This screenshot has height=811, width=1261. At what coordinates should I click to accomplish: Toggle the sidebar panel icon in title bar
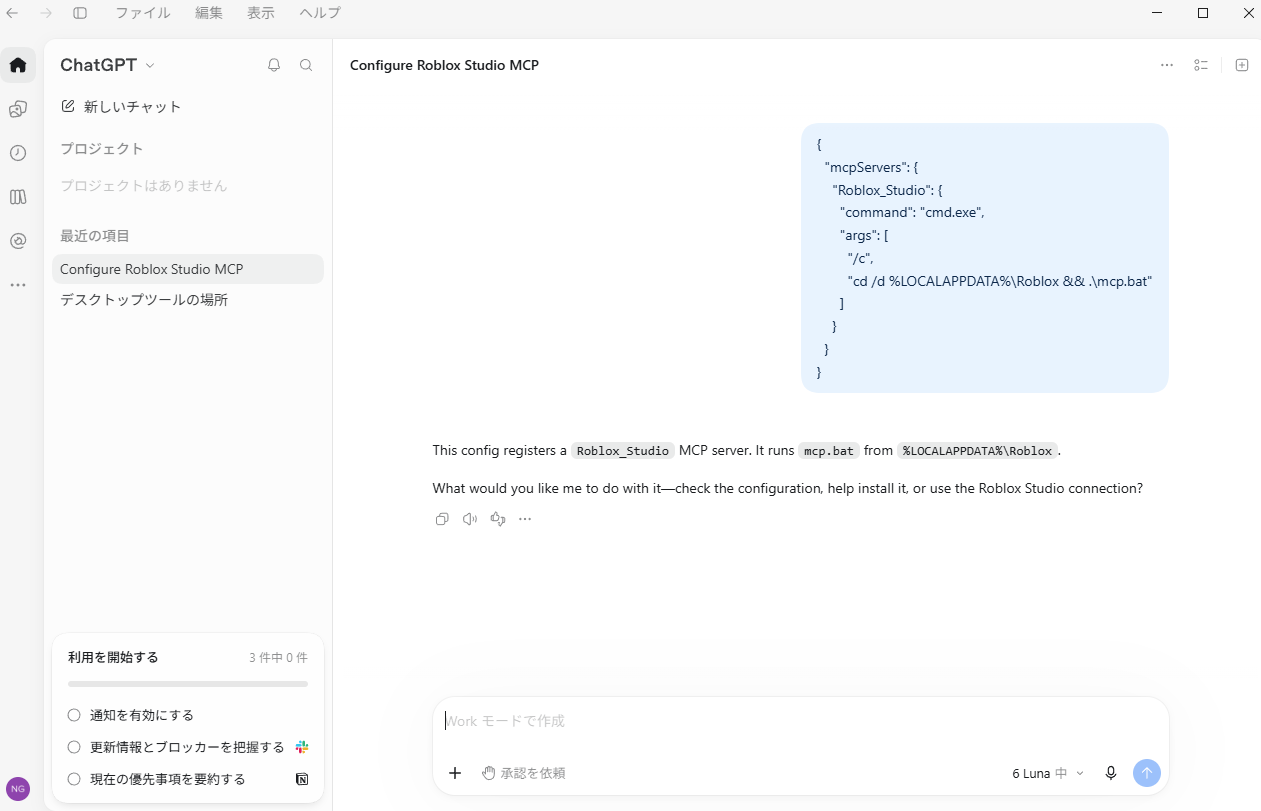click(80, 13)
